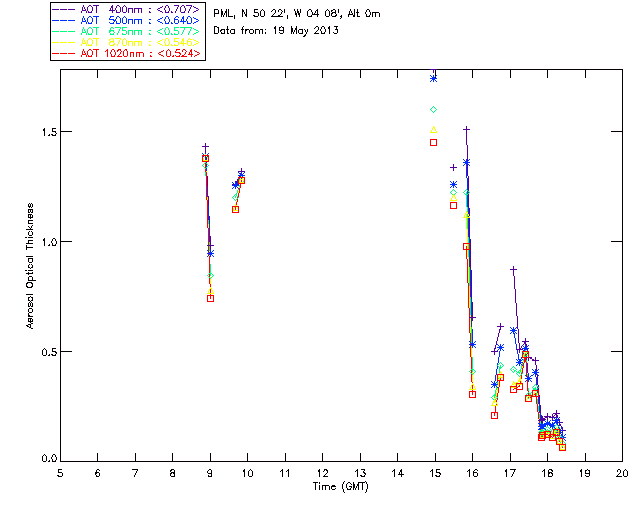This screenshot has width=640, height=512.
Task: Select the PML station location text
Action: [x=297, y=13]
